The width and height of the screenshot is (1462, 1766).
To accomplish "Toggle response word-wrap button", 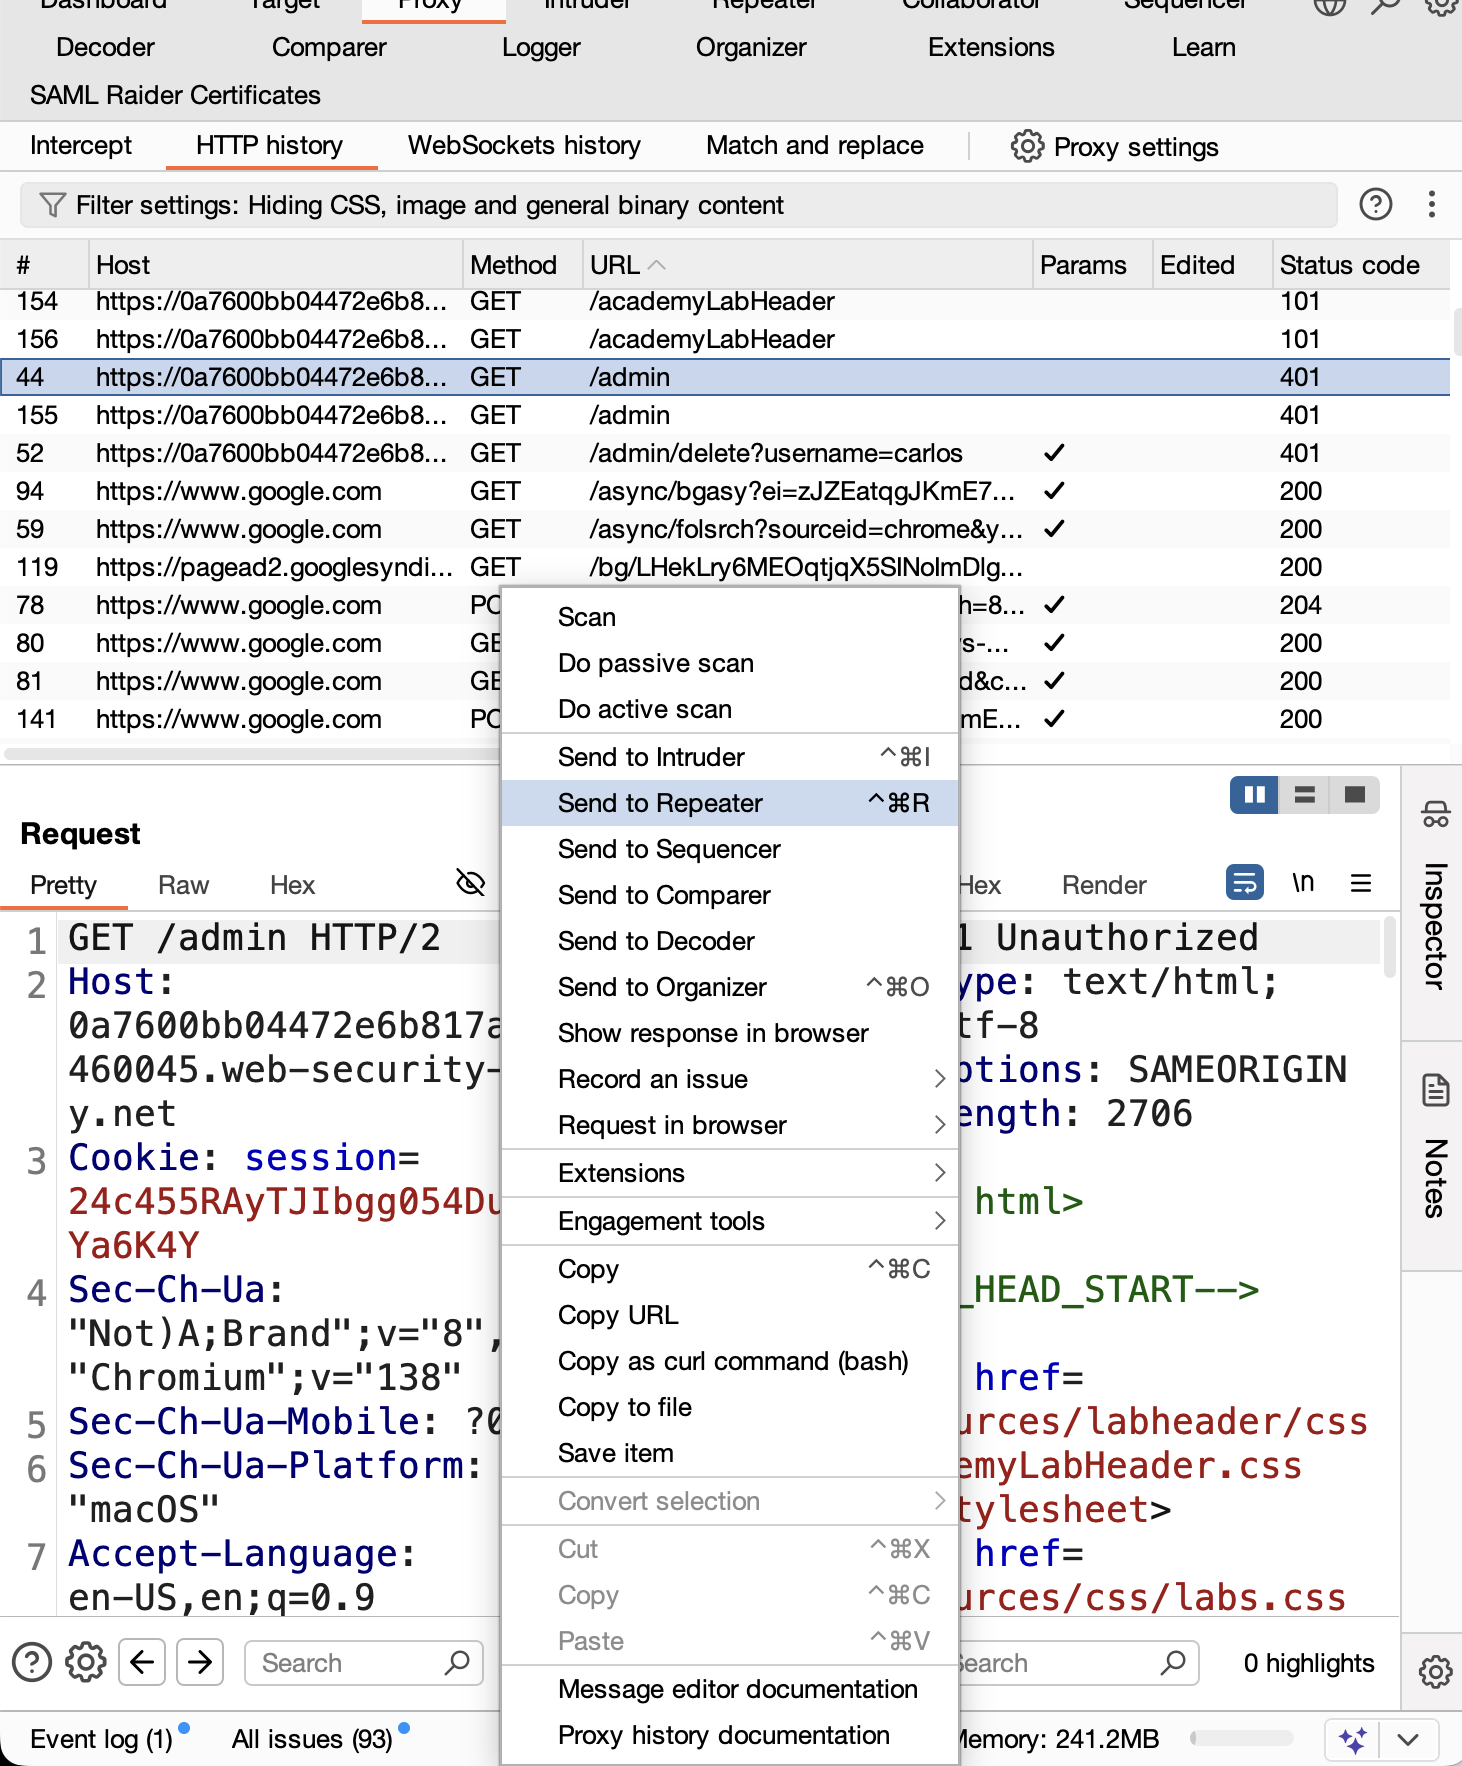I will click(x=1244, y=882).
